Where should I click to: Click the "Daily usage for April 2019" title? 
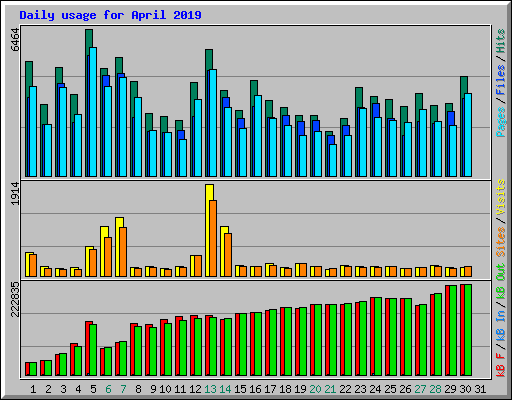(x=110, y=15)
